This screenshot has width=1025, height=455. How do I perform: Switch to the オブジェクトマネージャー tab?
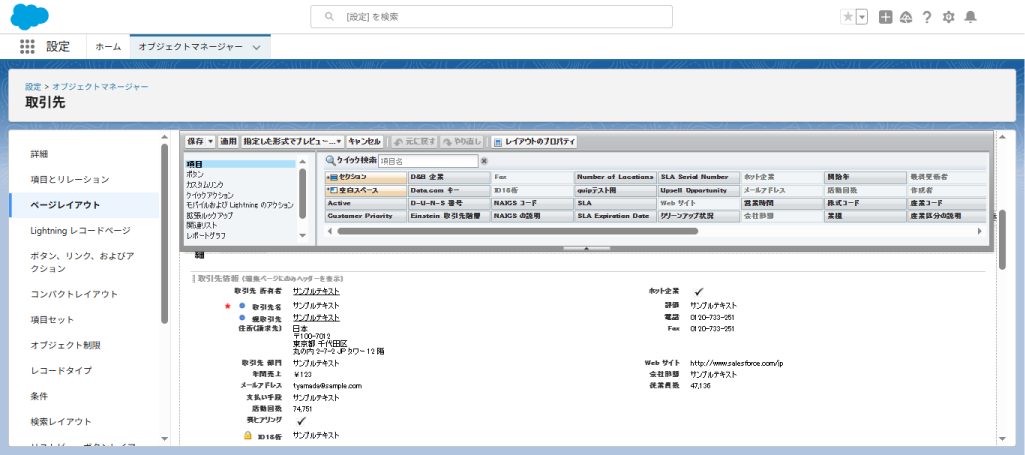(x=191, y=47)
